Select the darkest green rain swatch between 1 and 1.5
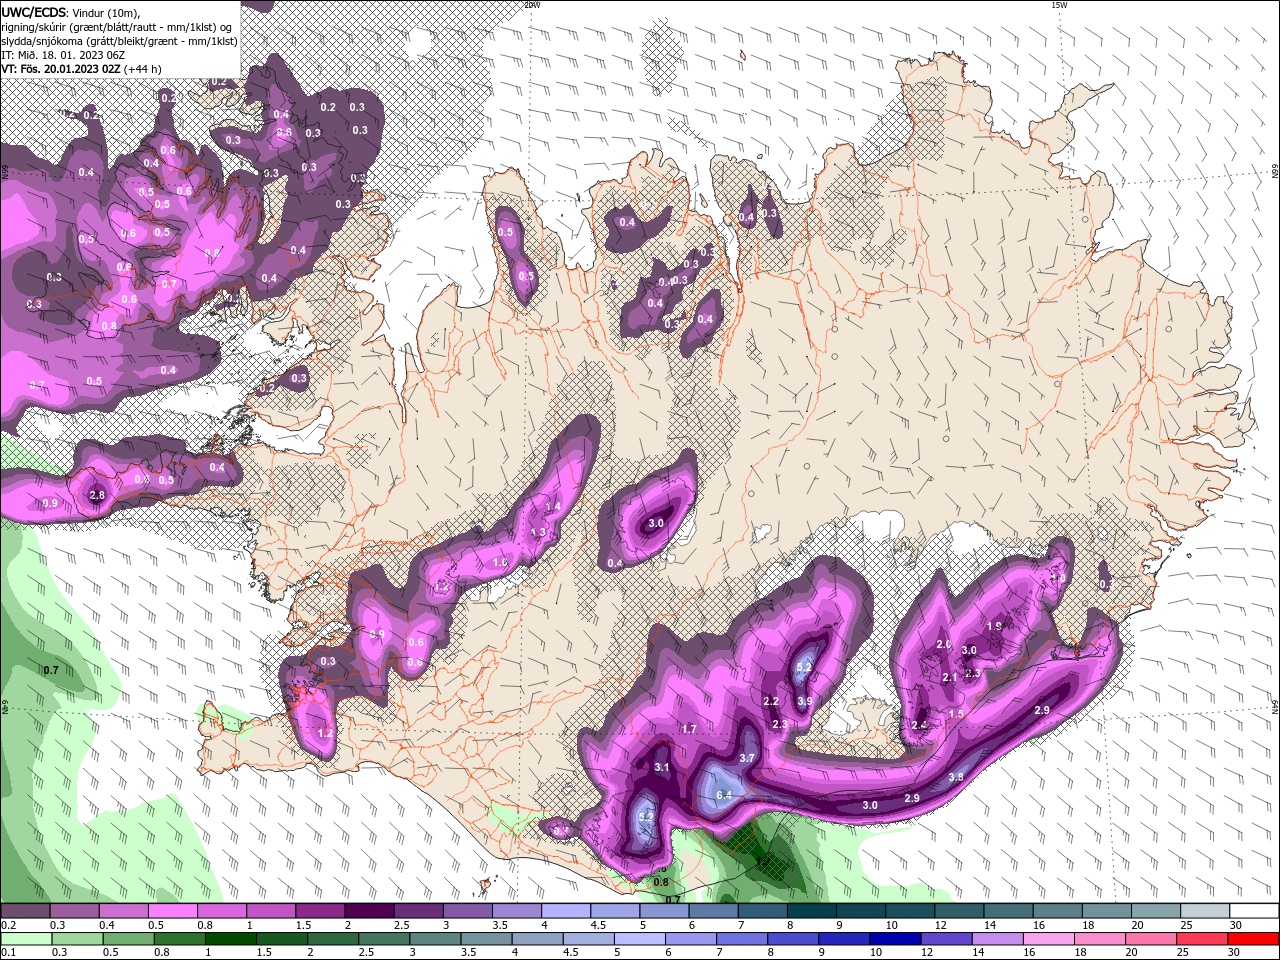1280x960 pixels. (x=231, y=939)
